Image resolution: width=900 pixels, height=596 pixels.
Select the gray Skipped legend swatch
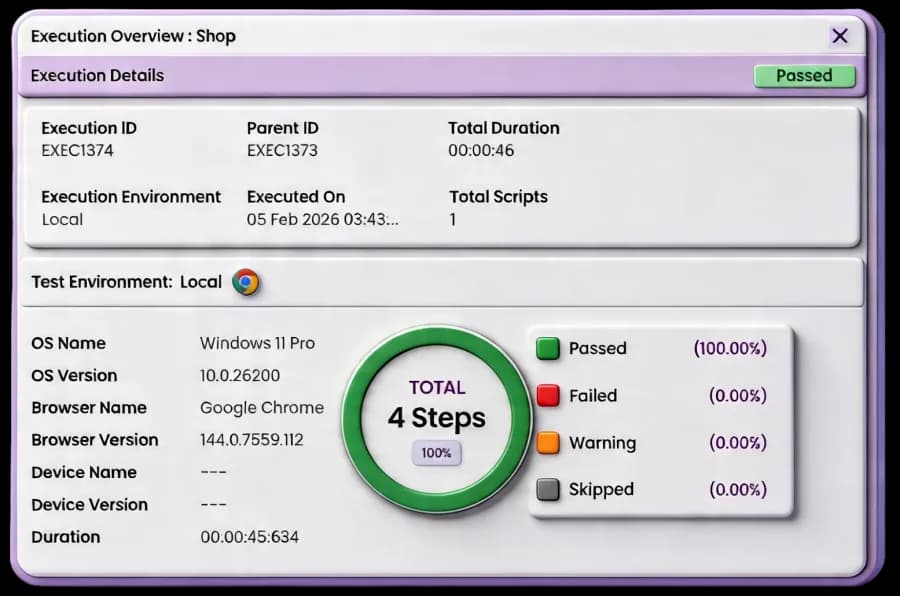coord(548,490)
